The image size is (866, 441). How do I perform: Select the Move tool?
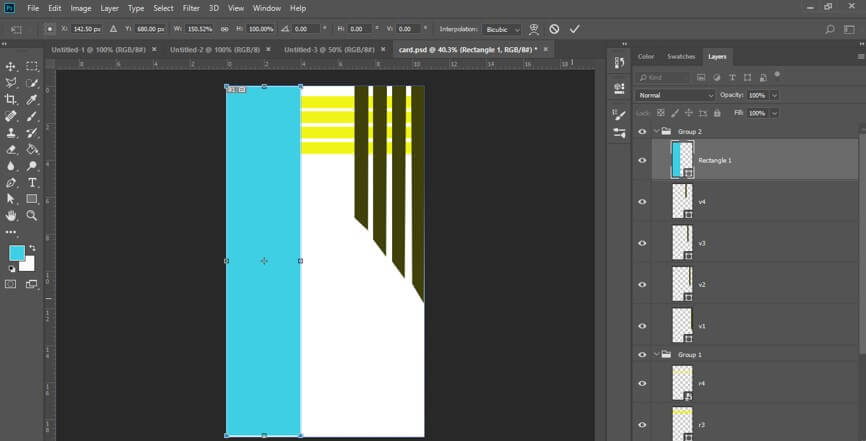click(11, 67)
